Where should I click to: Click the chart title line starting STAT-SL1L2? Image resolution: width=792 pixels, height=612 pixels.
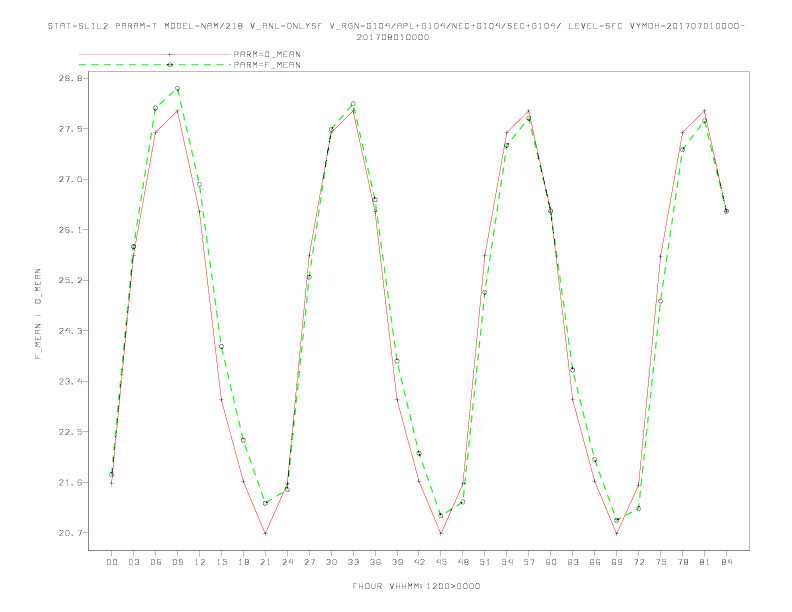(396, 26)
